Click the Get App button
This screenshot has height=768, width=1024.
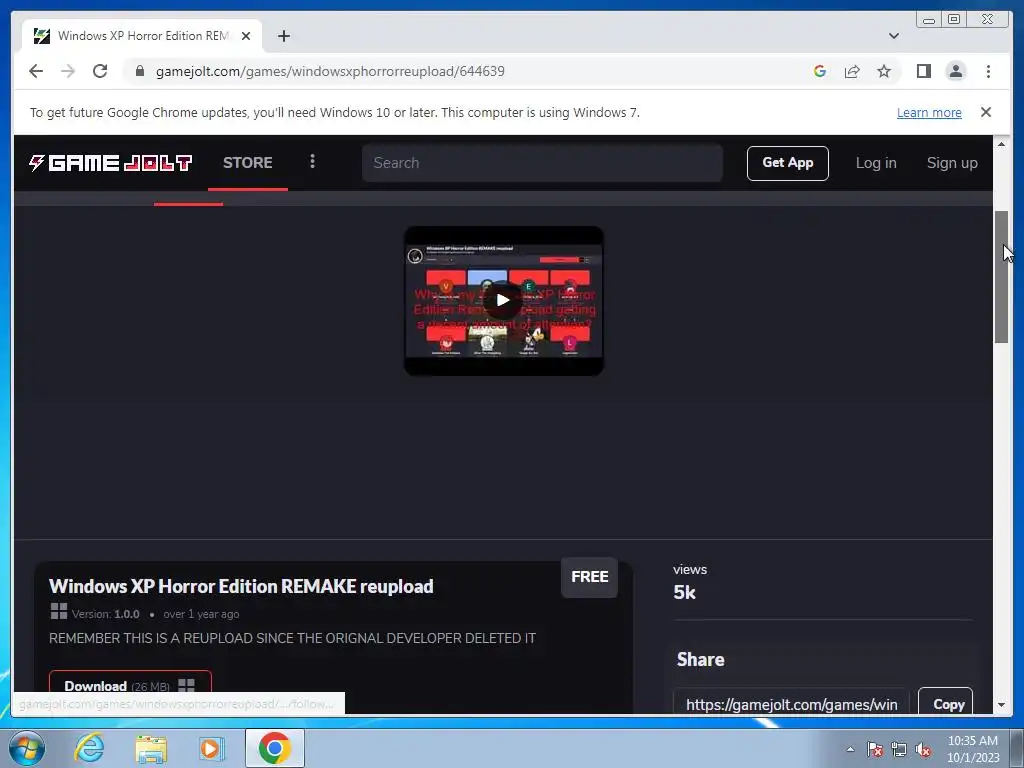pyautogui.click(x=788, y=163)
